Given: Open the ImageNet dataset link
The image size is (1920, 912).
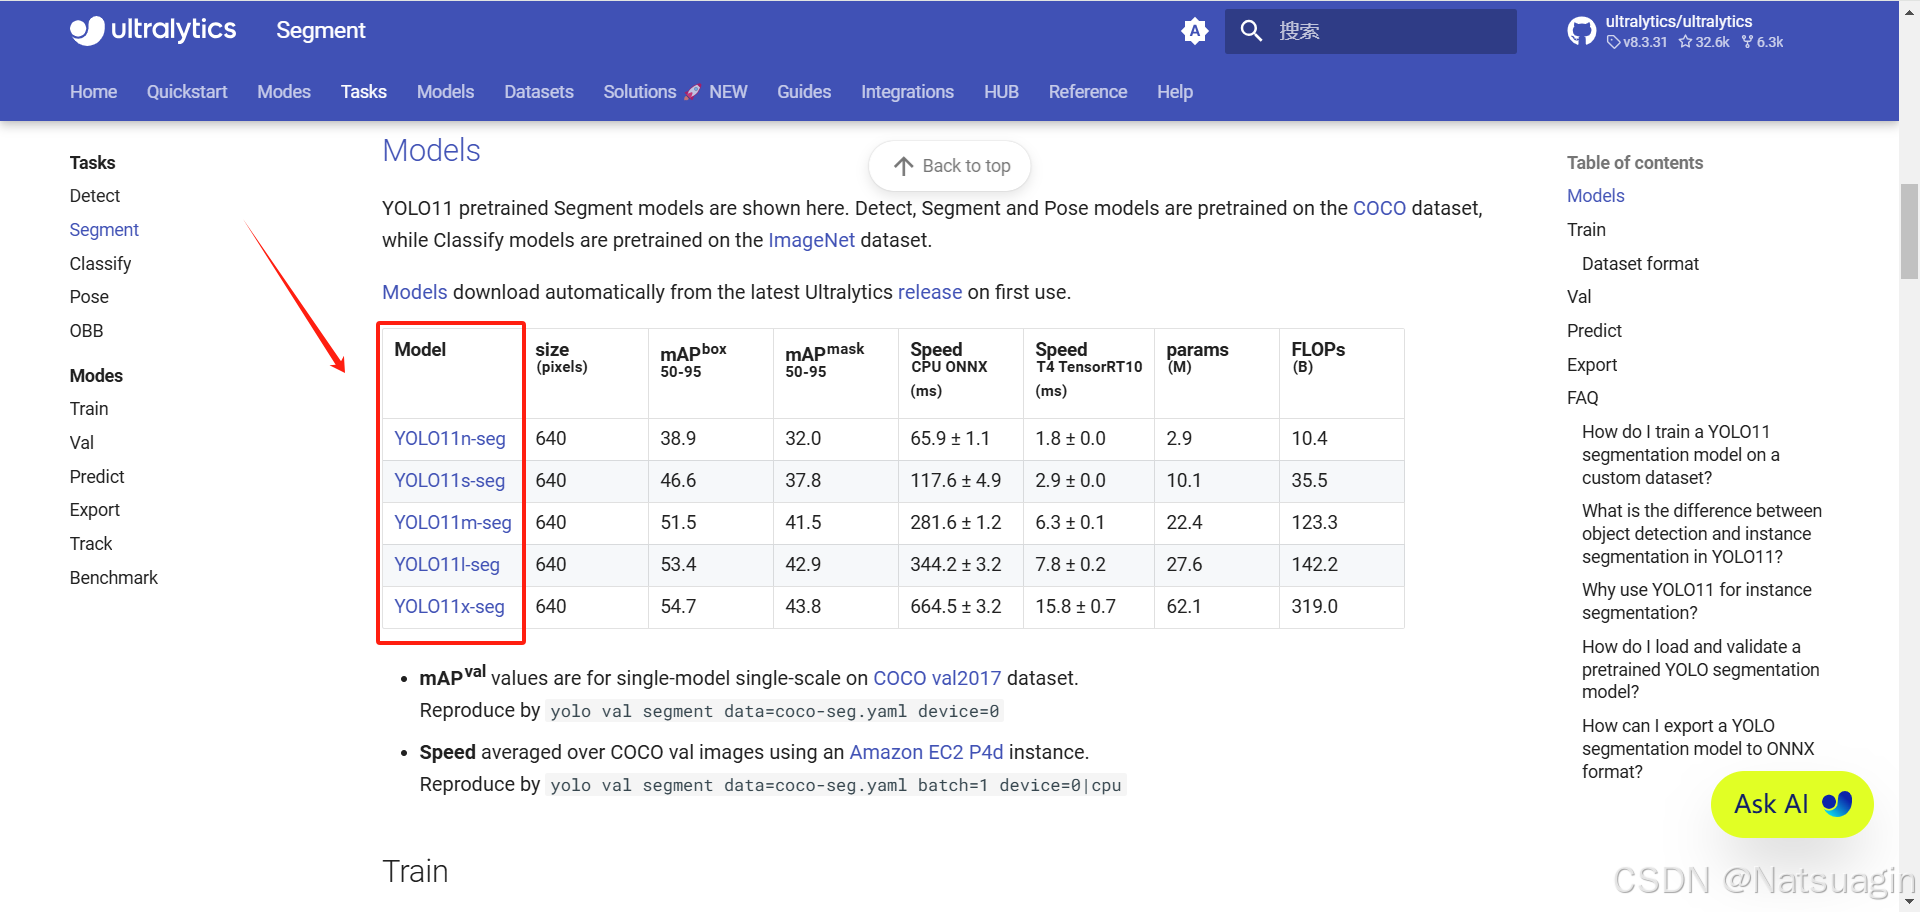Looking at the screenshot, I should 811,240.
